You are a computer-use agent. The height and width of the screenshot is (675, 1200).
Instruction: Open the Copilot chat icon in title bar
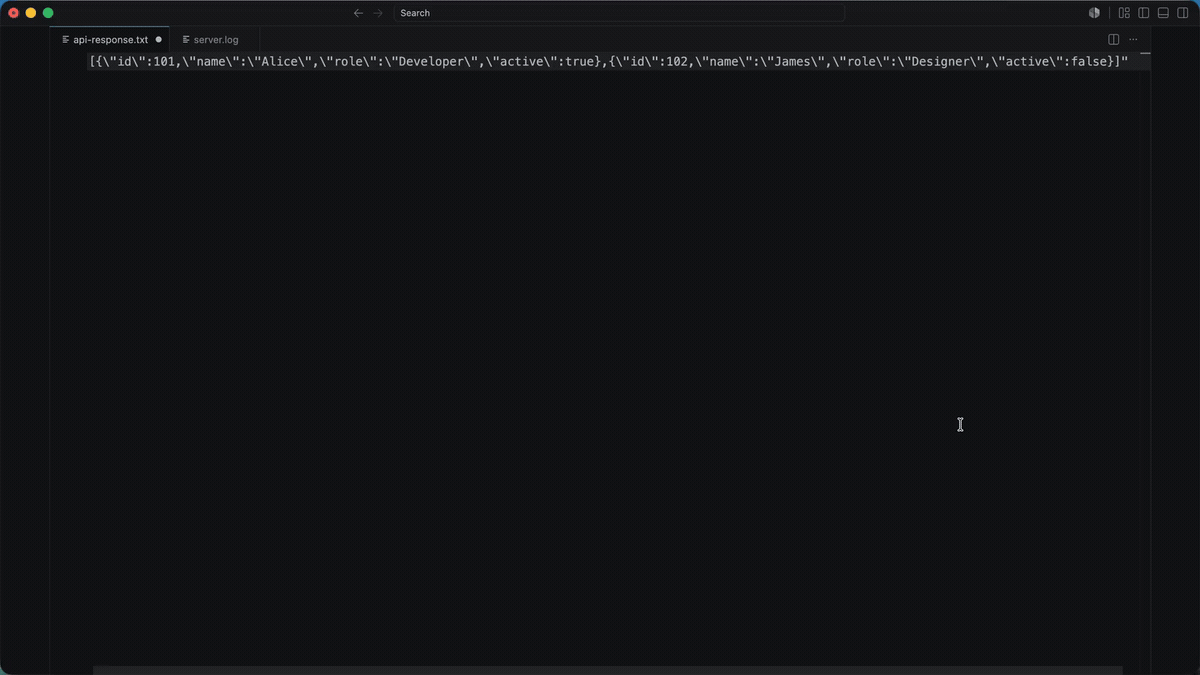point(1094,13)
